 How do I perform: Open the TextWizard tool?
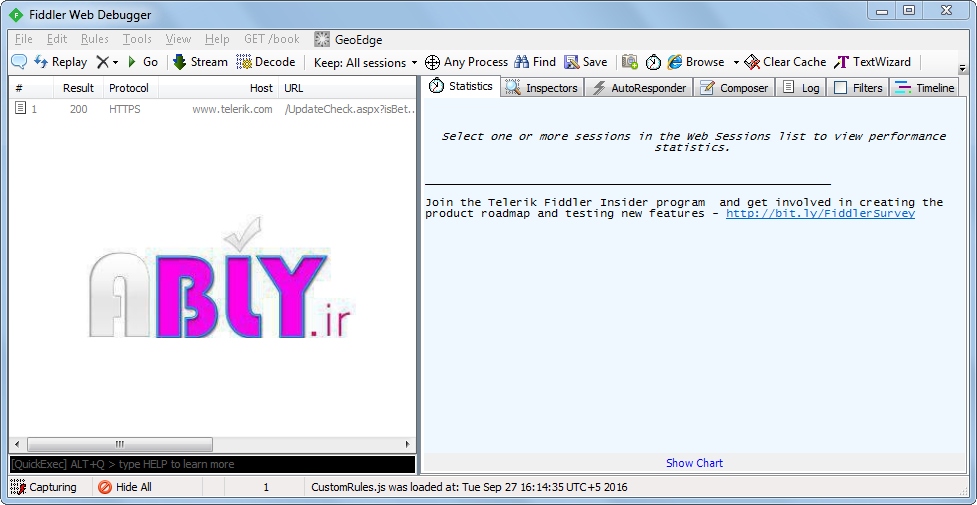point(872,62)
